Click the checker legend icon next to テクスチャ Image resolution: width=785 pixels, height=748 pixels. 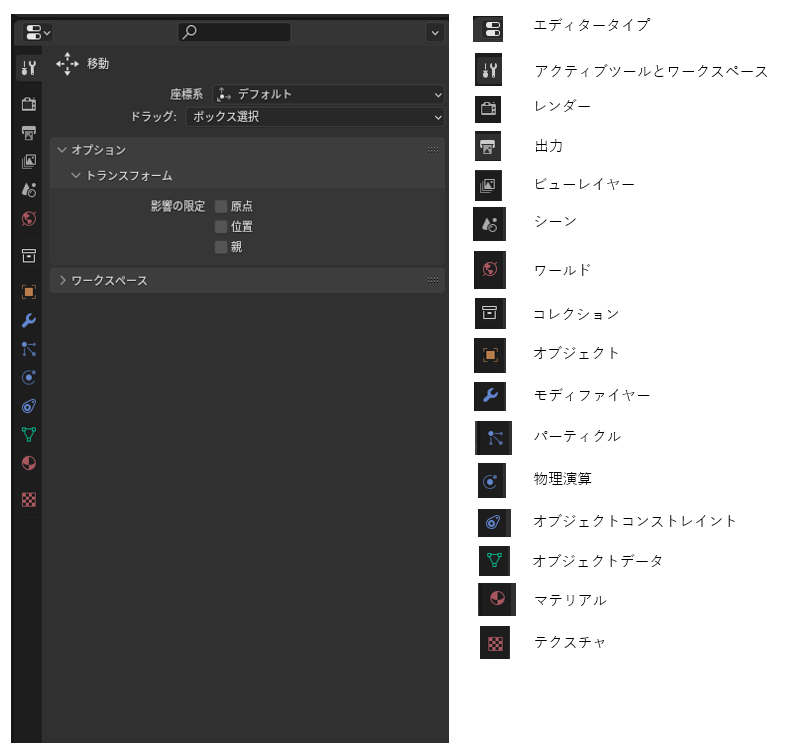(495, 642)
